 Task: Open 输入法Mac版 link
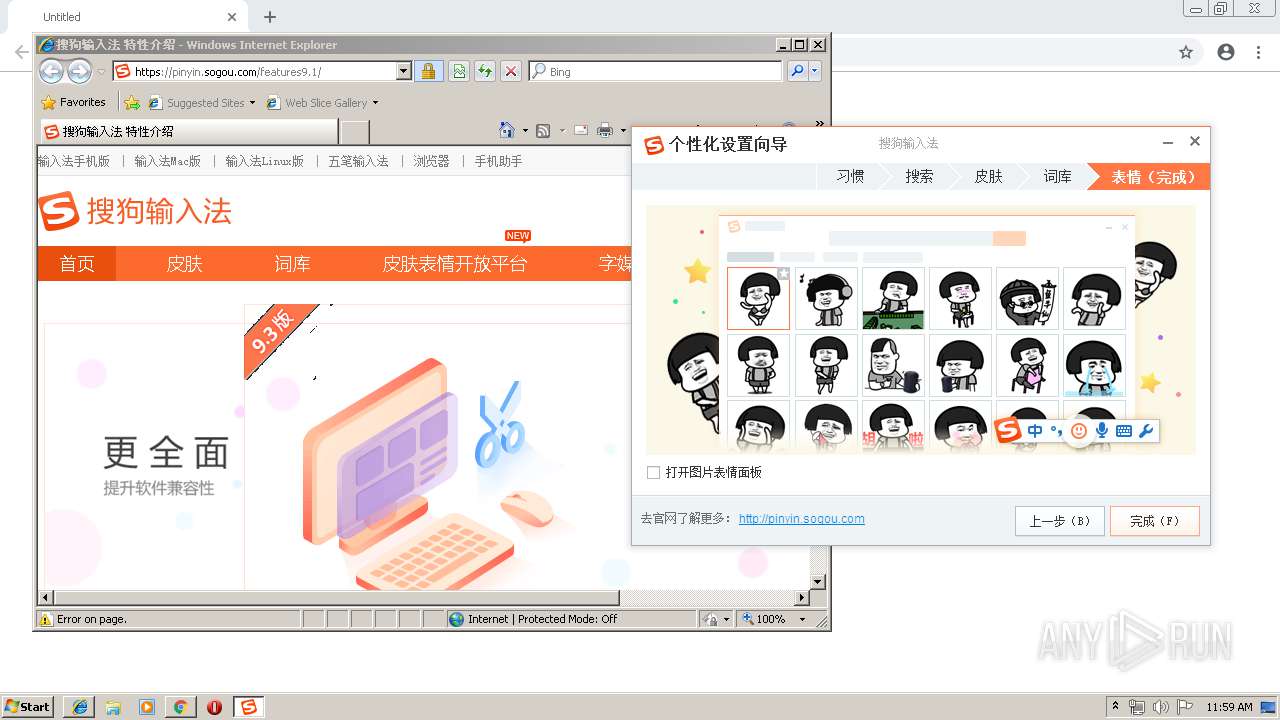167,161
